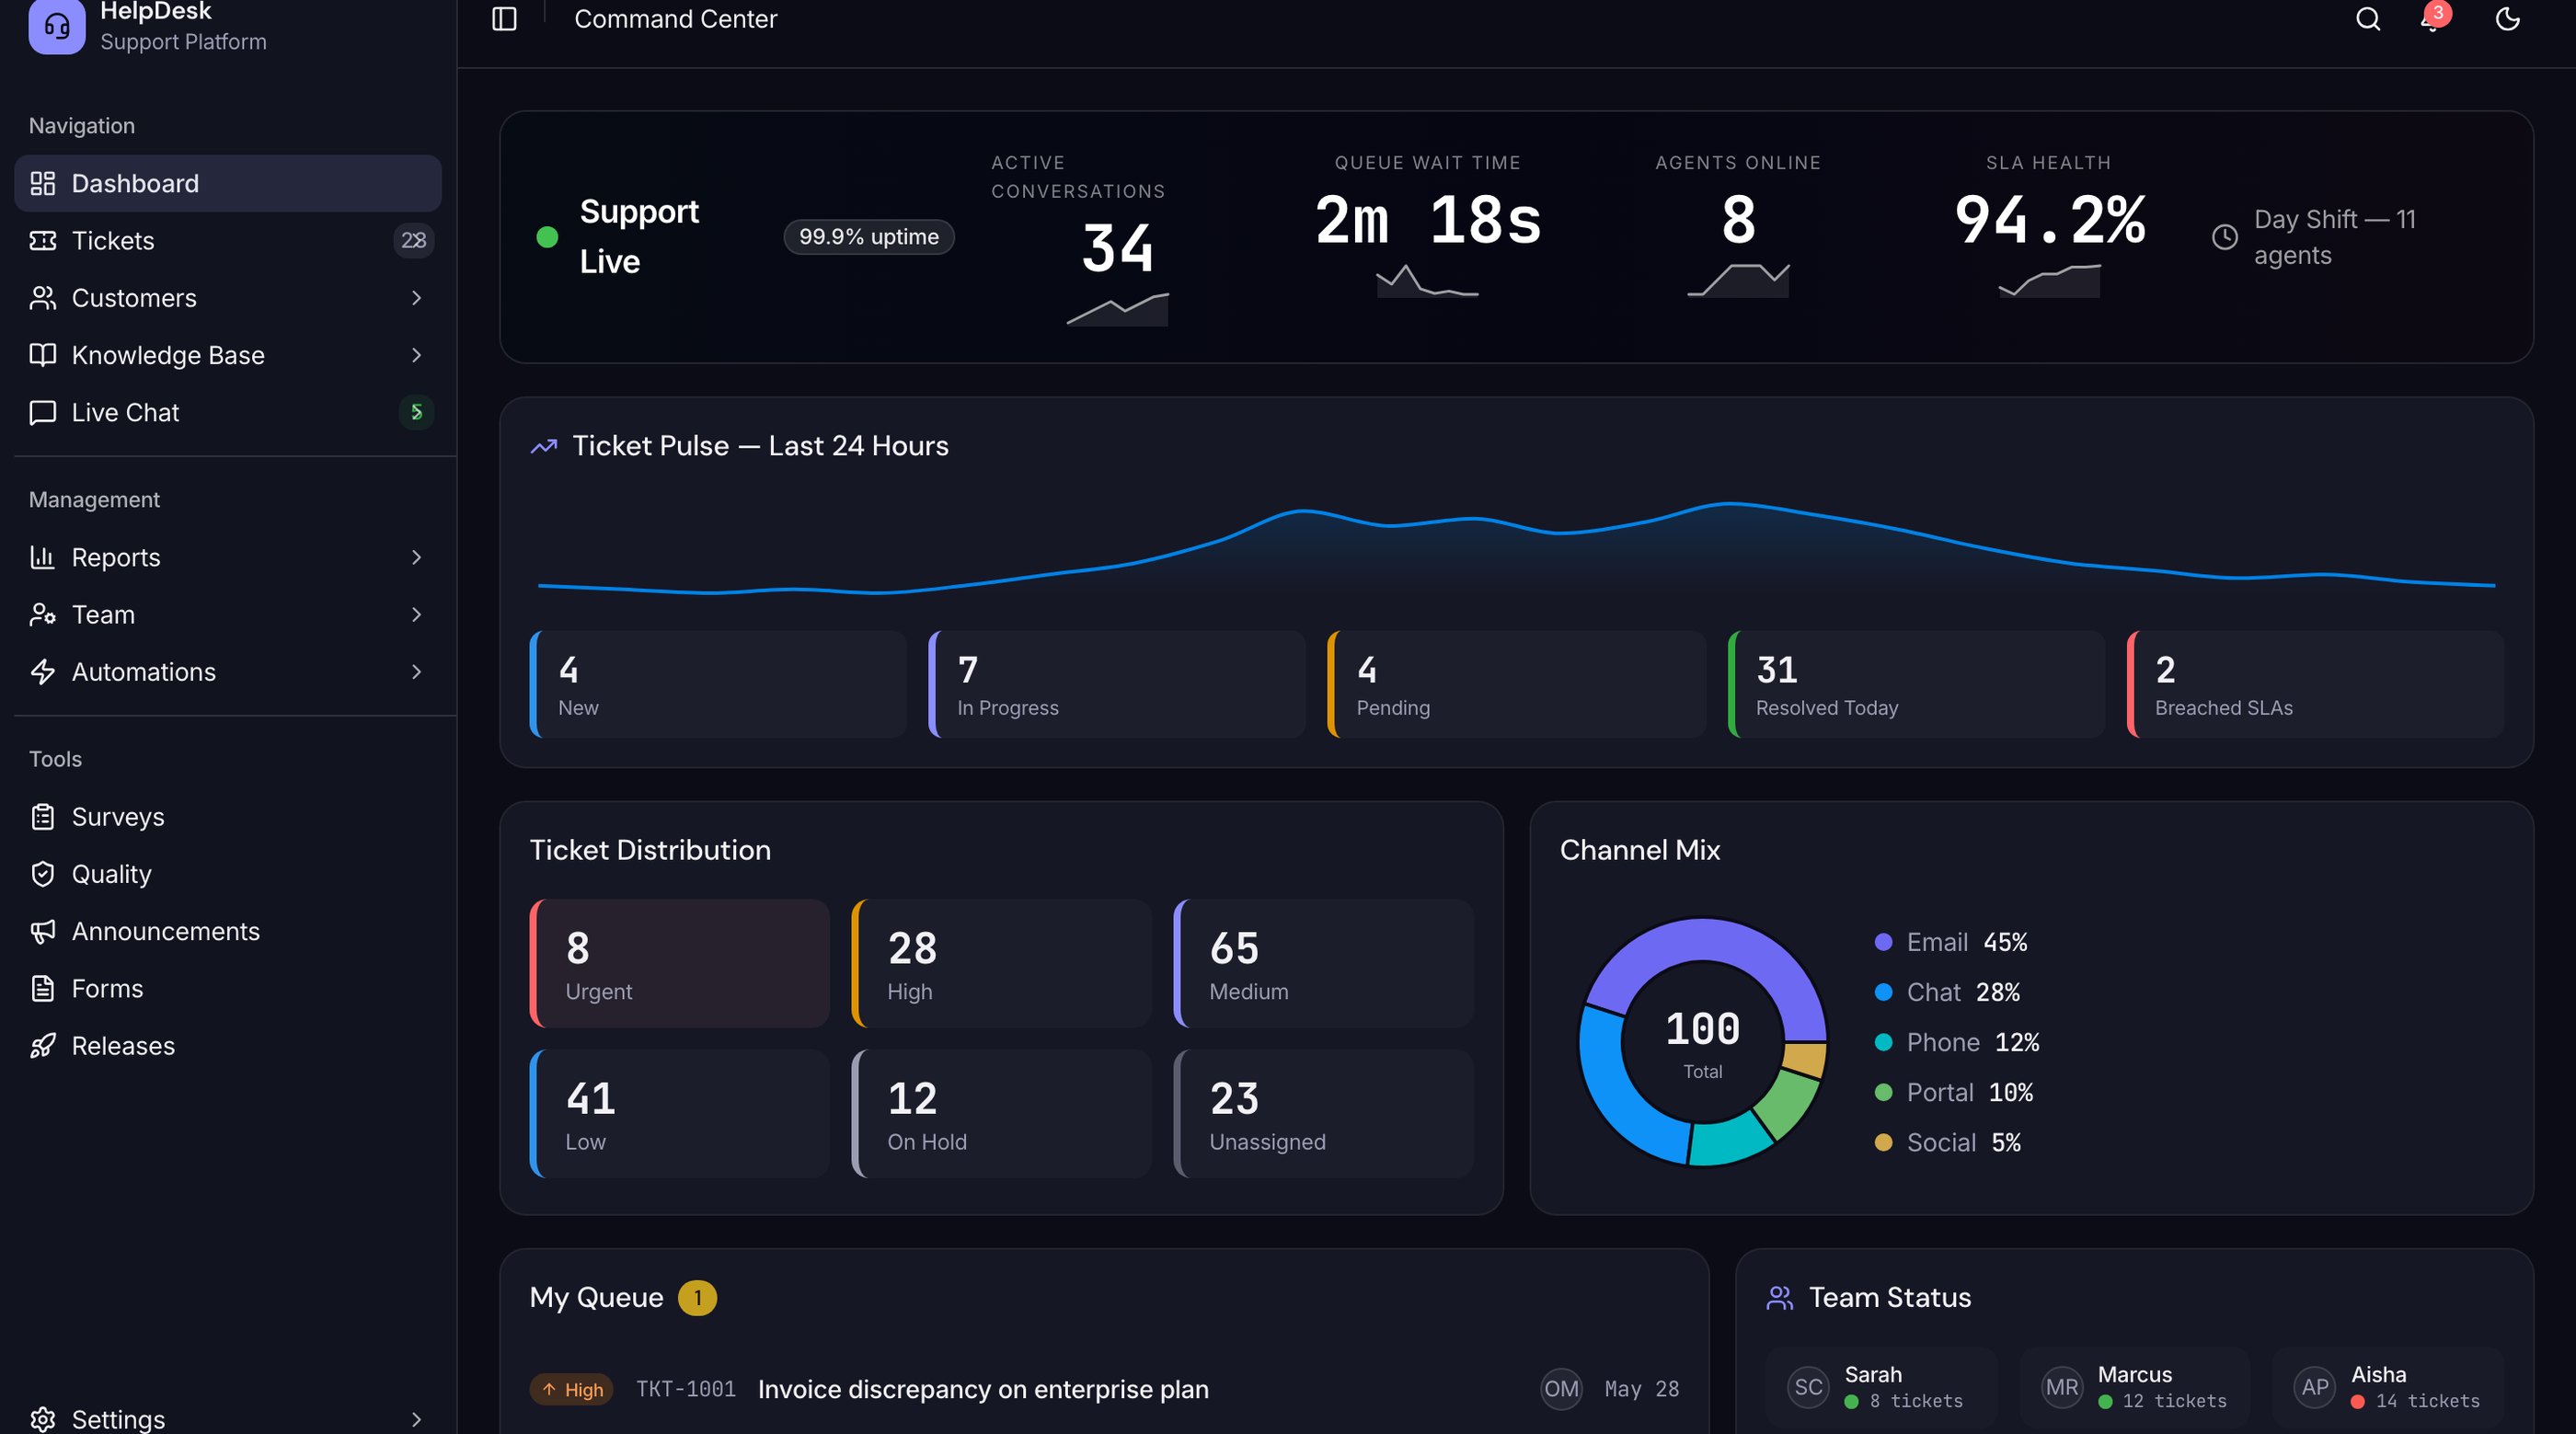The image size is (2576, 1434).
Task: Click the Forms document icon
Action: coord(42,989)
